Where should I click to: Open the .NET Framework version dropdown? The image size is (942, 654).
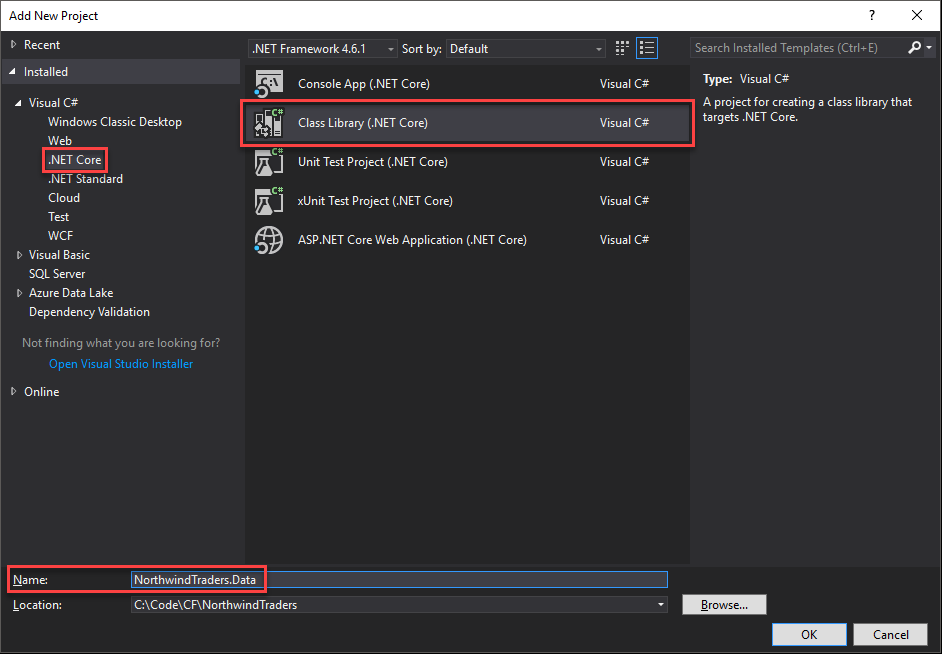coord(322,49)
